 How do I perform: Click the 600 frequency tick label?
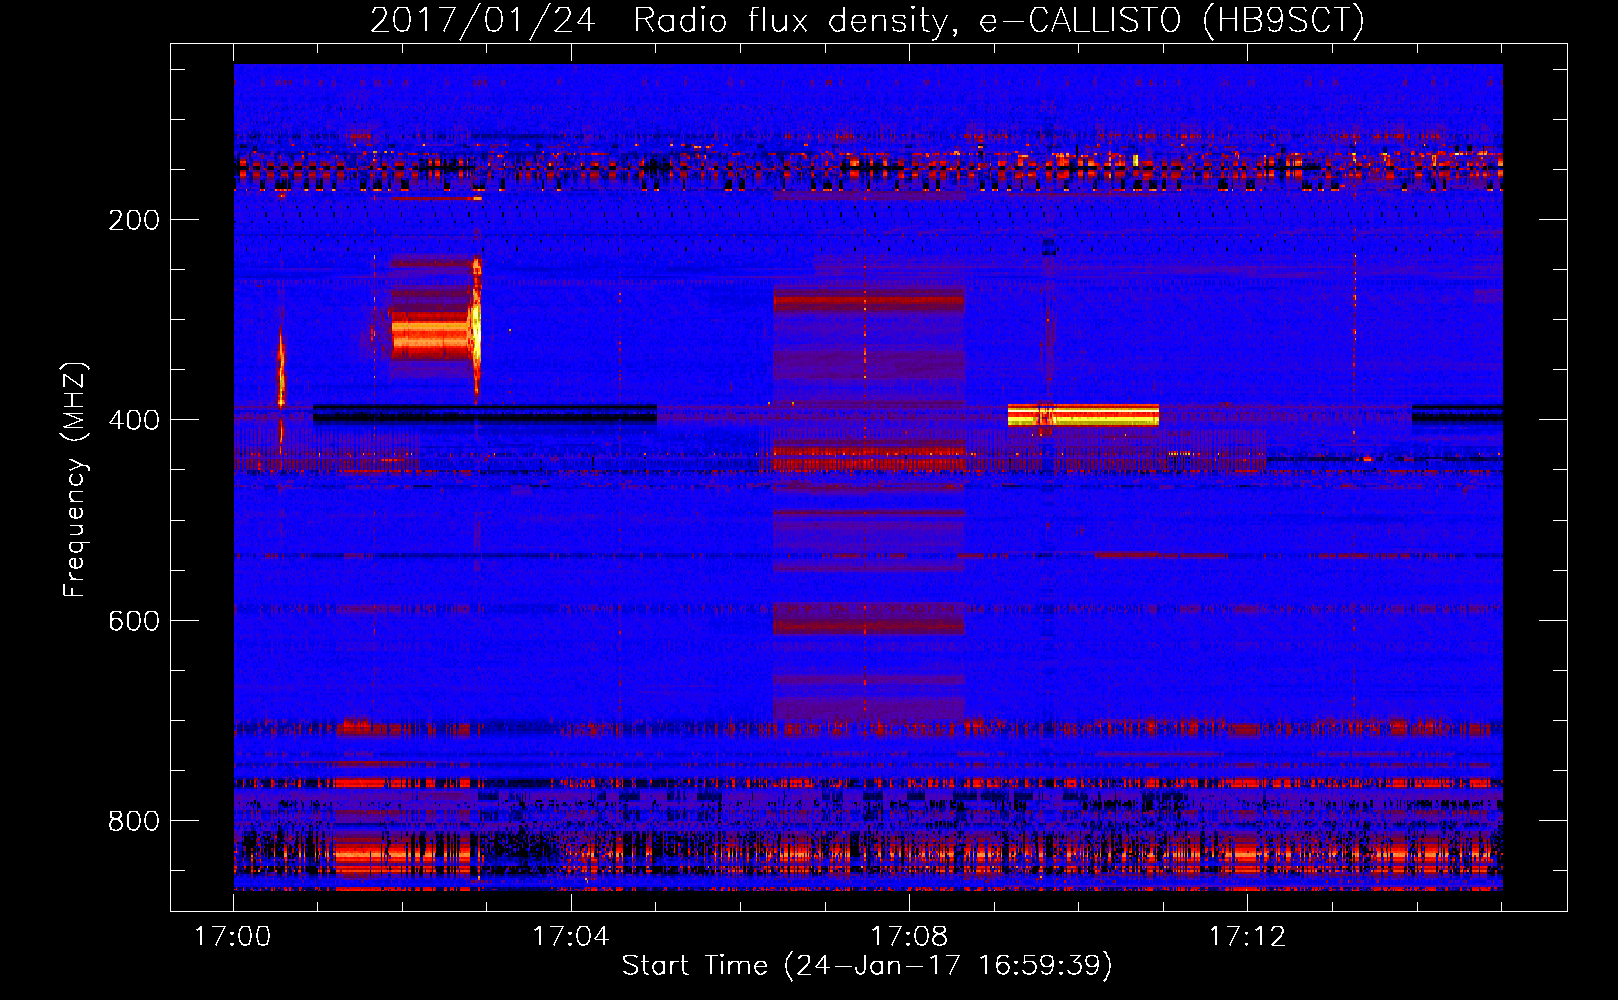click(x=134, y=621)
